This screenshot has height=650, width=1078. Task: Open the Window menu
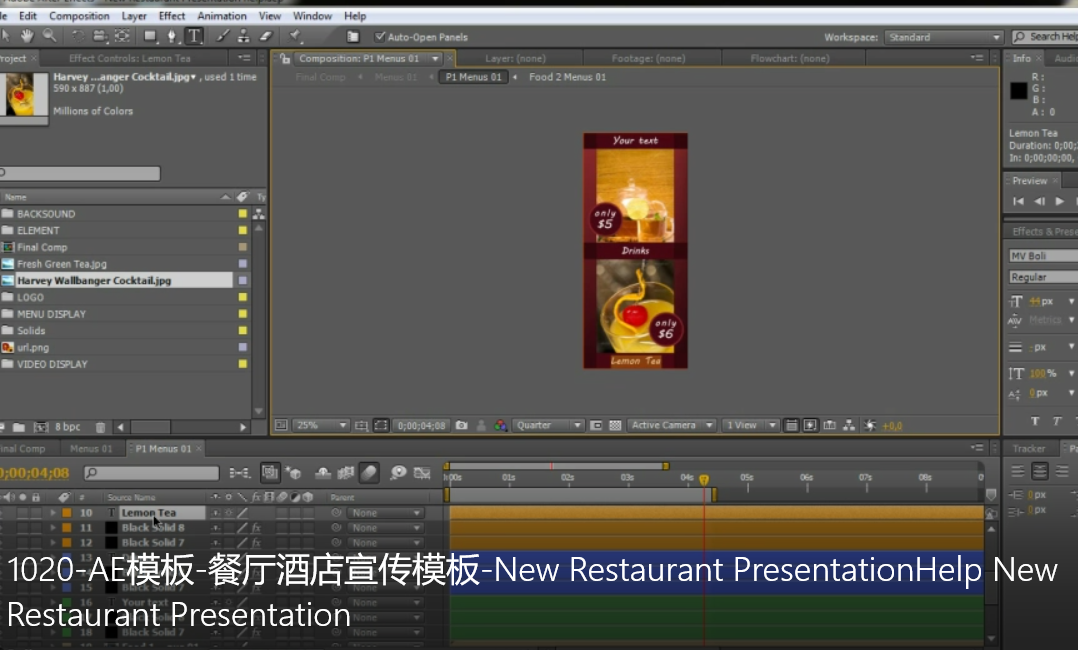(312, 16)
